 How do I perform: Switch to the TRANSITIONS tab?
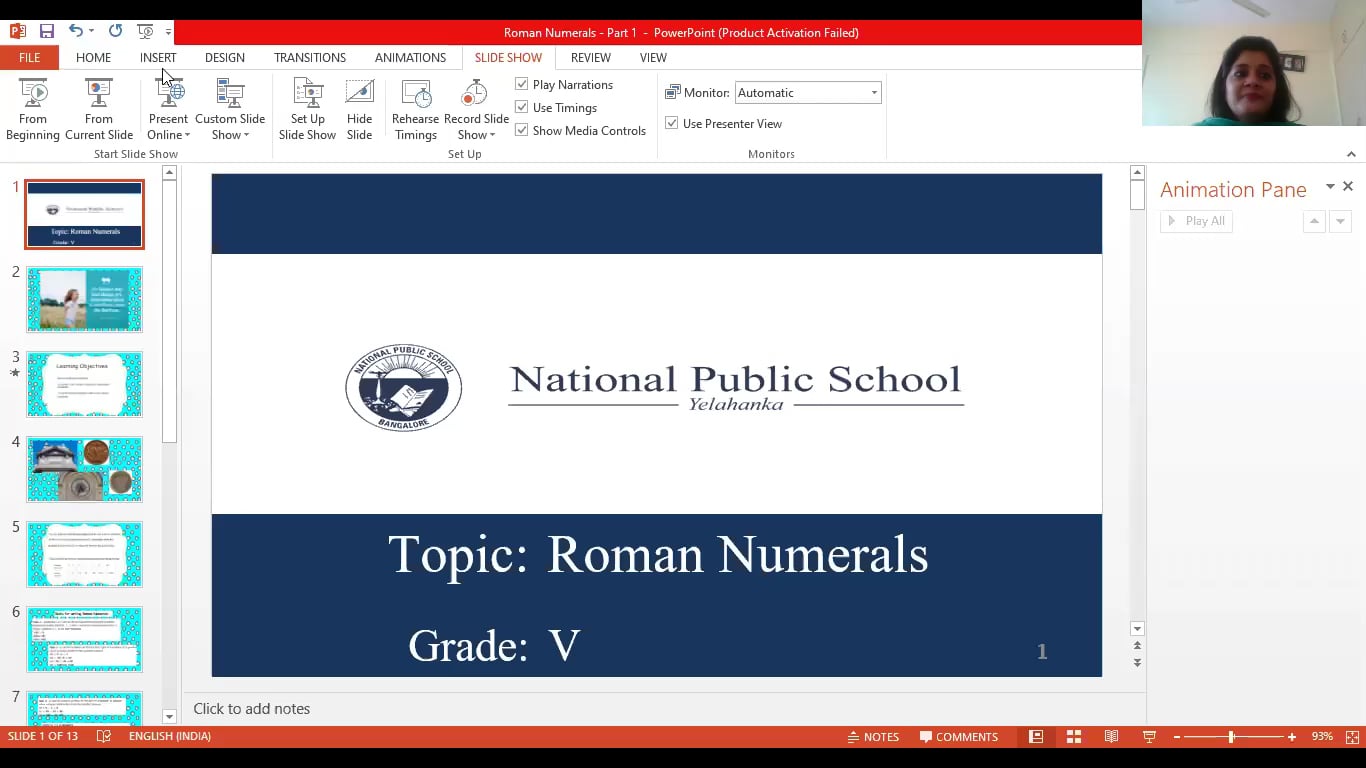(310, 58)
